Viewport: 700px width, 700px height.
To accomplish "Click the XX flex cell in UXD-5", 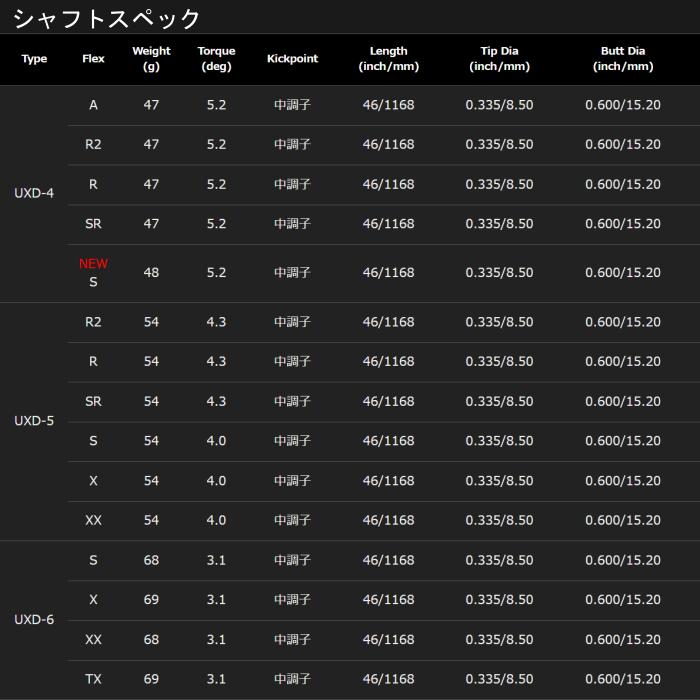I will [93, 520].
